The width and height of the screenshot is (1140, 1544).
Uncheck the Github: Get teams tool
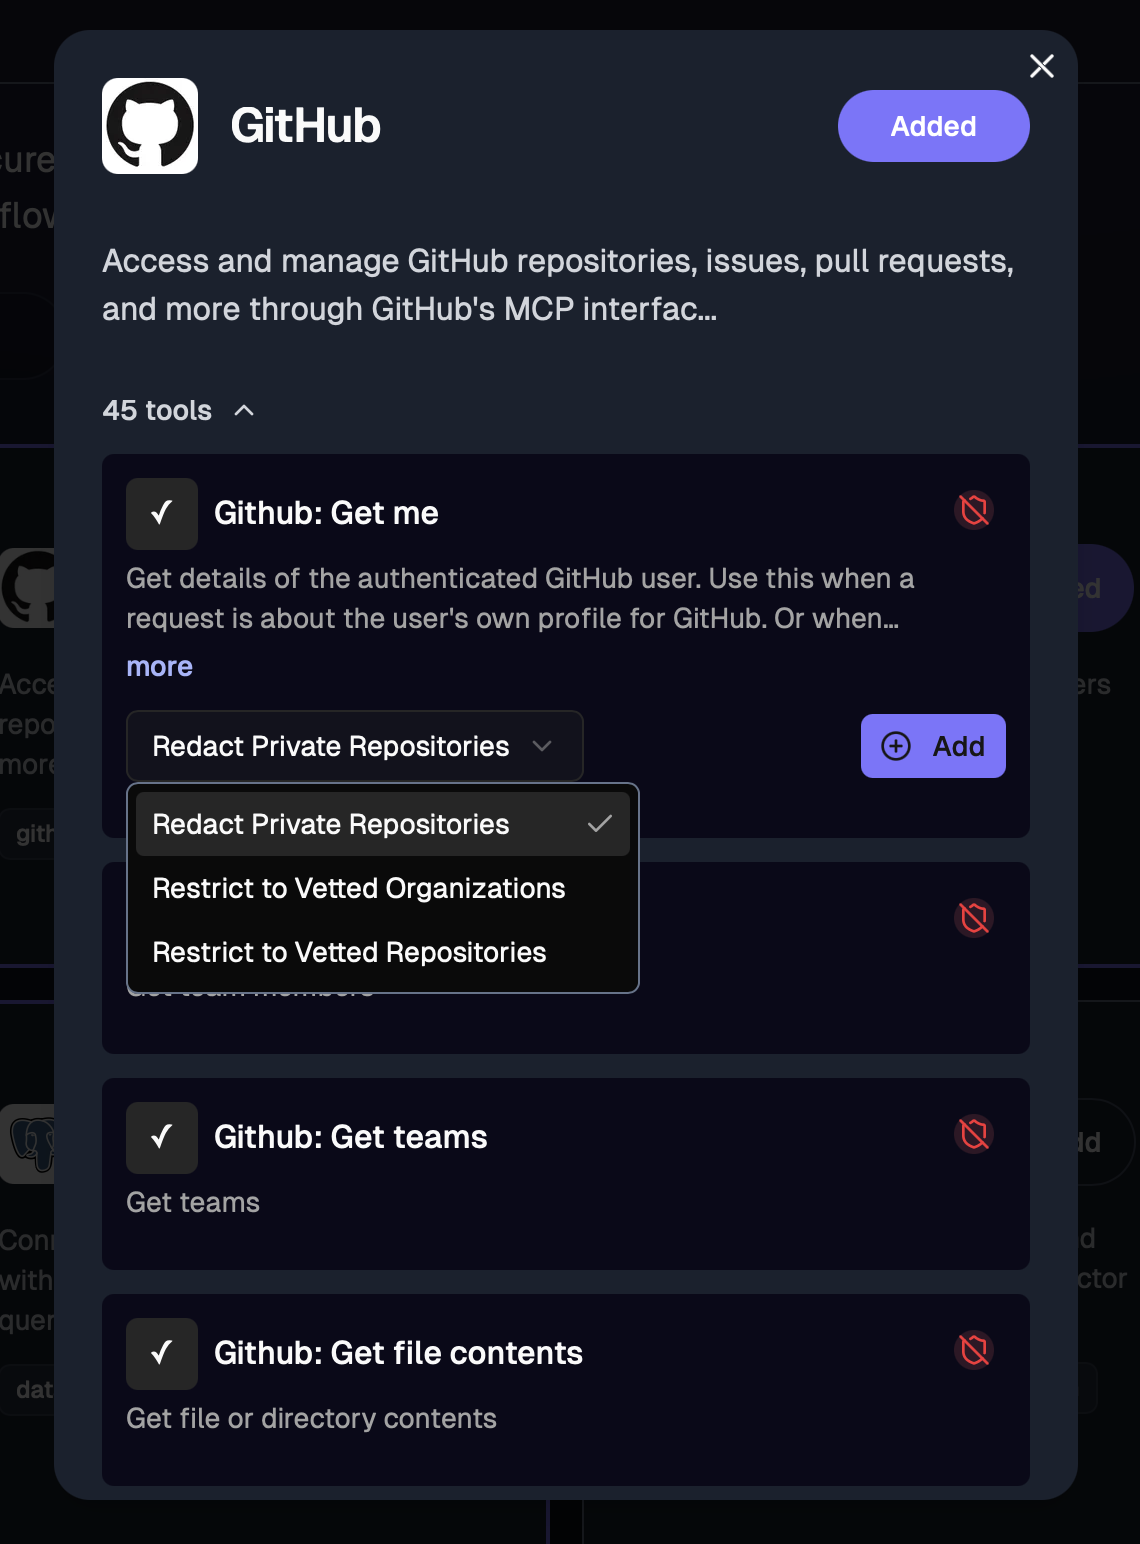click(x=161, y=1137)
